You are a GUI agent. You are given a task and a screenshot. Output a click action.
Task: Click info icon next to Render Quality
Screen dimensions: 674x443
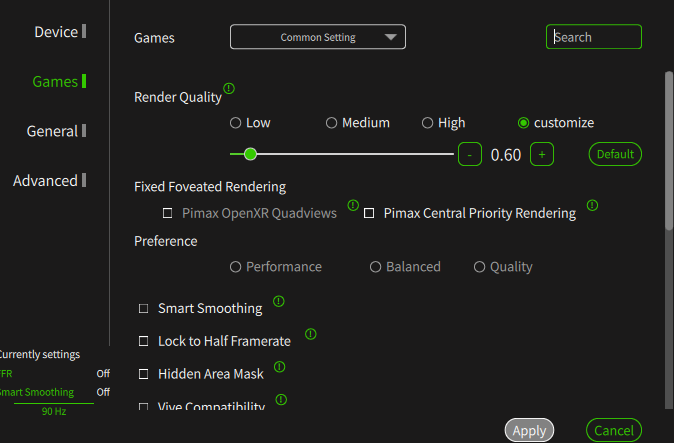229,89
